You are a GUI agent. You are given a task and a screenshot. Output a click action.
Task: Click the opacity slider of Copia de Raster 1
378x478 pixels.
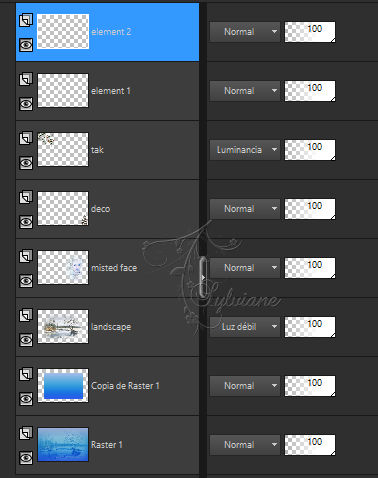(x=310, y=386)
